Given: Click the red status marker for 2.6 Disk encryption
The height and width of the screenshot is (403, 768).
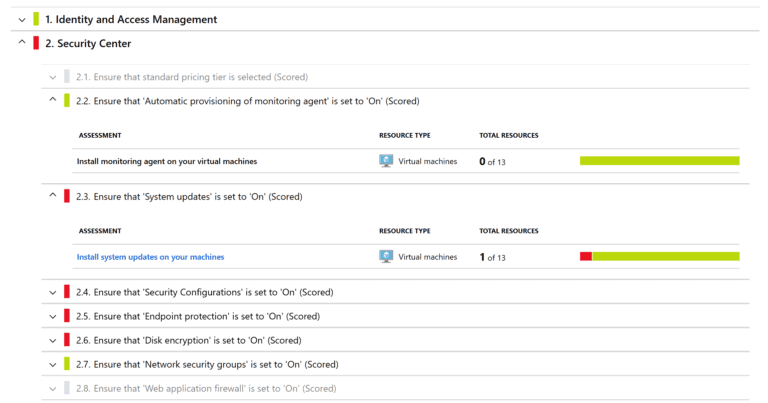Looking at the screenshot, I should 67,340.
